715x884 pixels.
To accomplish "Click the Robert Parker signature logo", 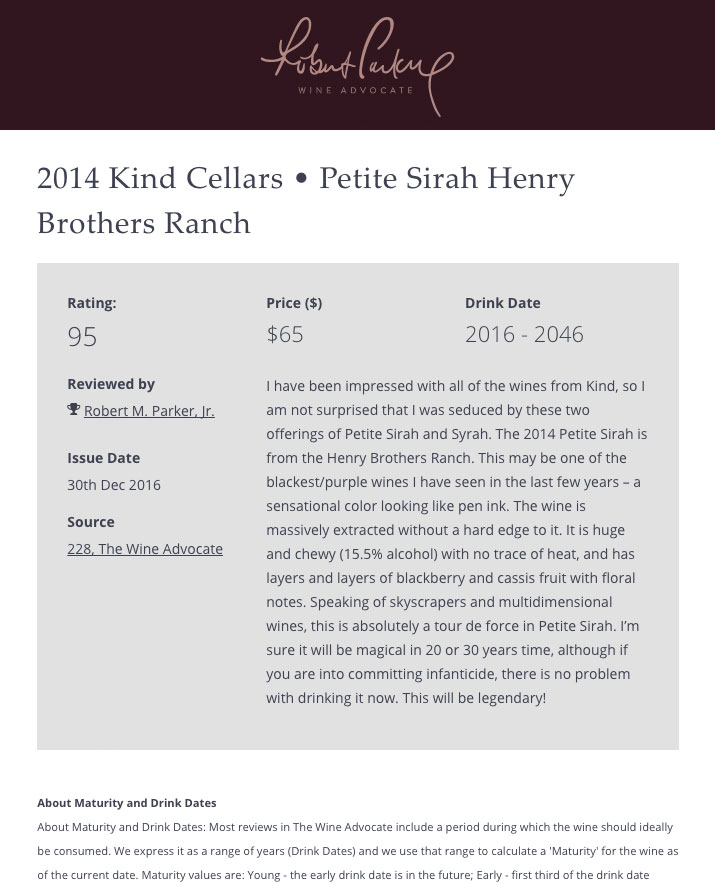I will click(356, 58).
